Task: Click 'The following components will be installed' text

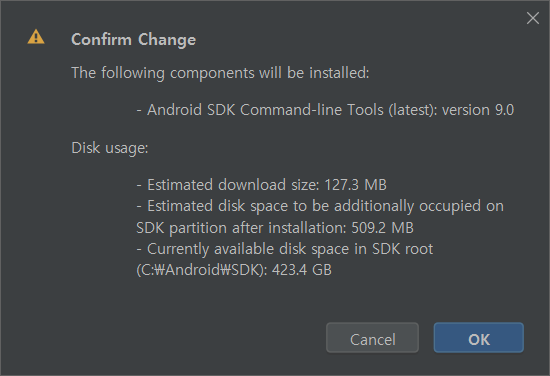Action: tap(220, 73)
